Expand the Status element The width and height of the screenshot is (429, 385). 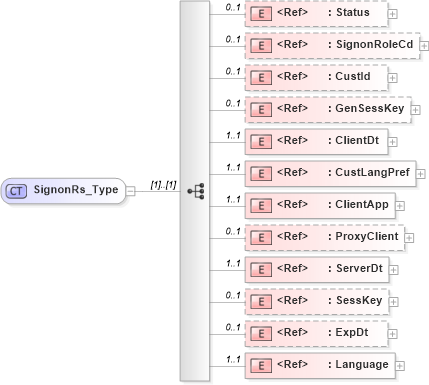[393, 14]
